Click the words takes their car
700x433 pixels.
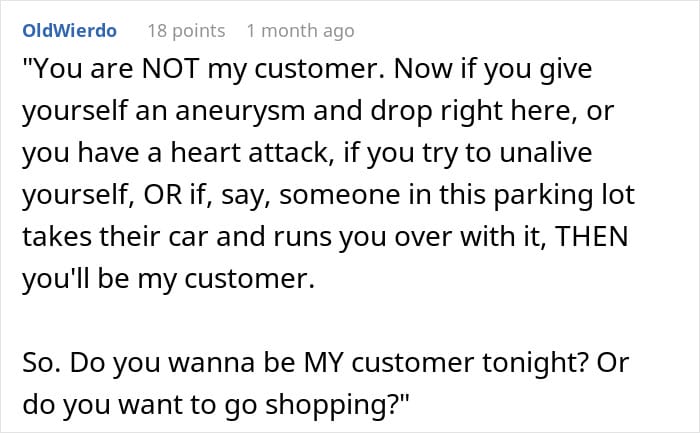tap(115, 237)
